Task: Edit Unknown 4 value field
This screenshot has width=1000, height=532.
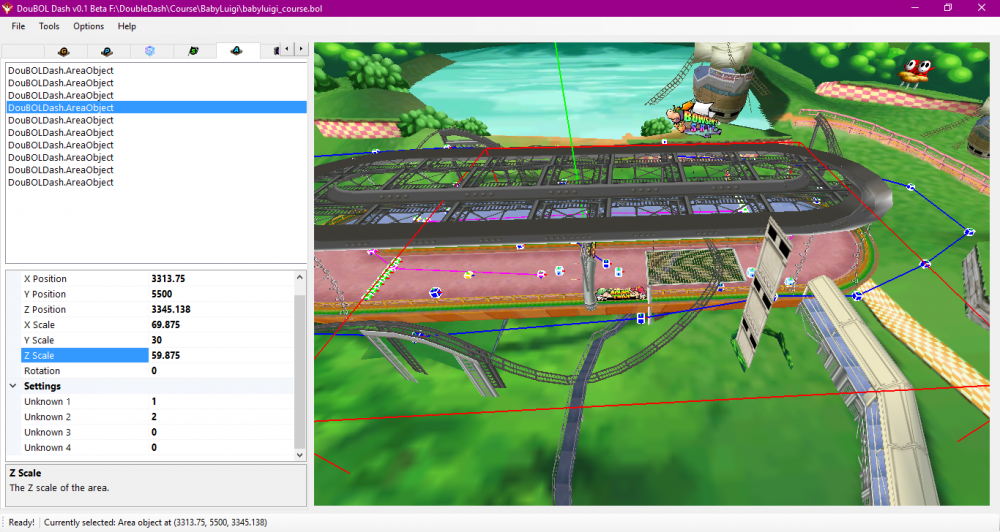Action: click(x=221, y=447)
